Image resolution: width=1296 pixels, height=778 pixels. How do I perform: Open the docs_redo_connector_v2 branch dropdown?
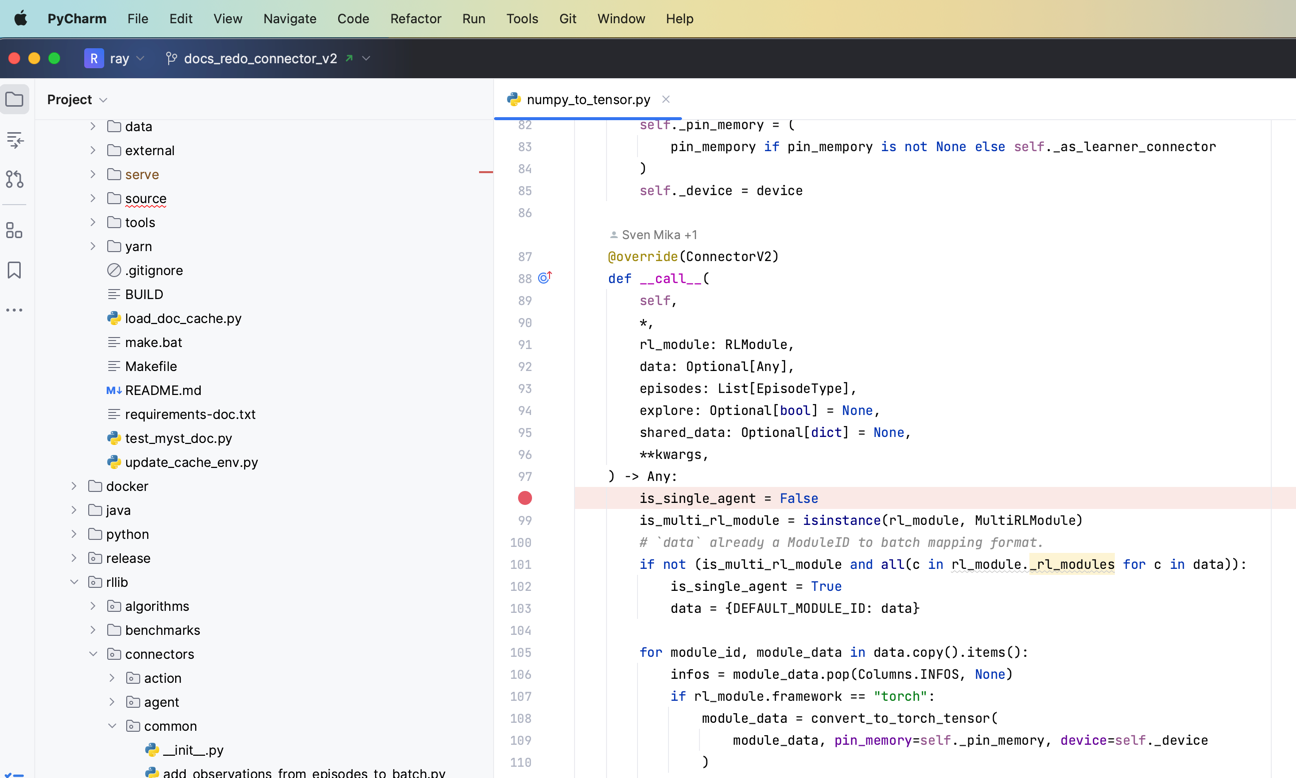[268, 58]
